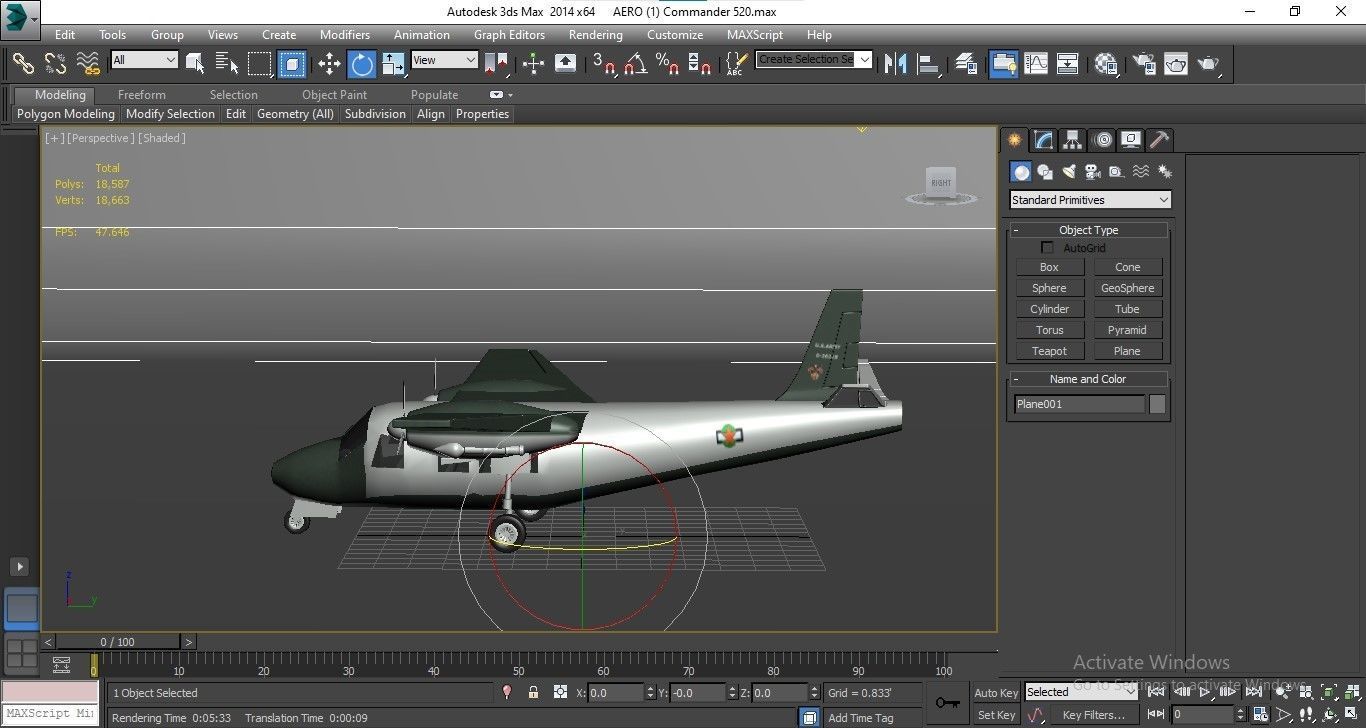Open the MAXScript menu
This screenshot has height=728, width=1366.
pos(755,34)
